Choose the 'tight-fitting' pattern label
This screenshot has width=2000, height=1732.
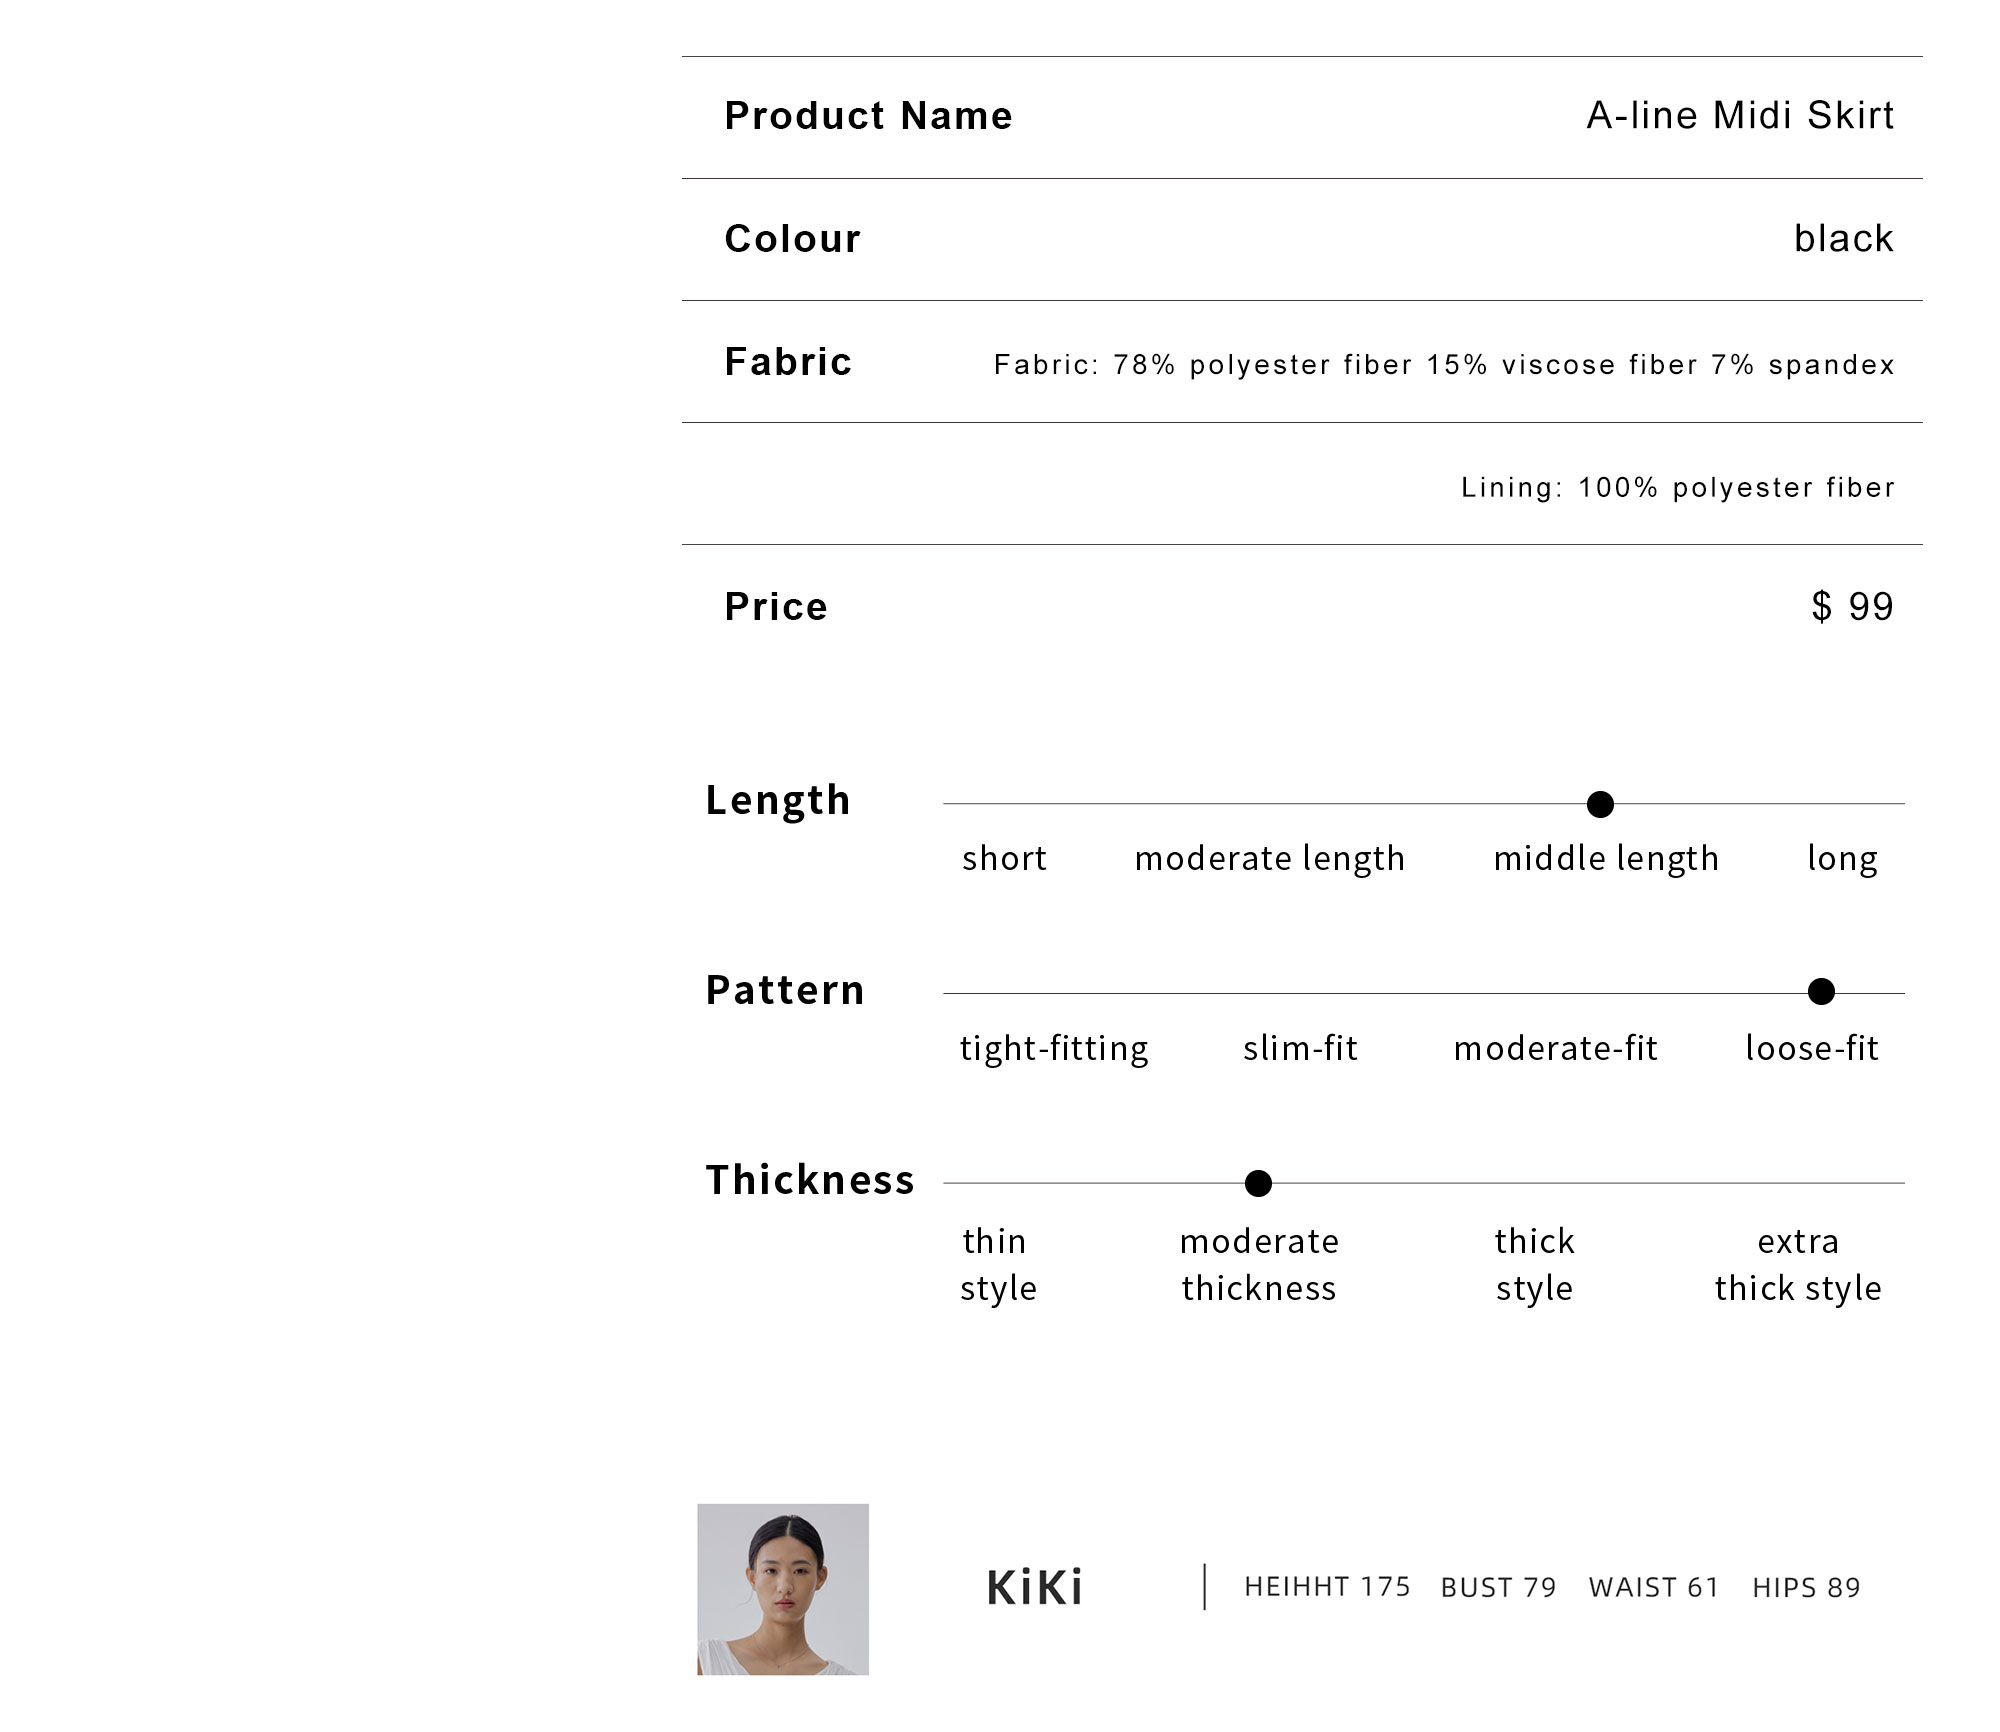(1054, 1048)
